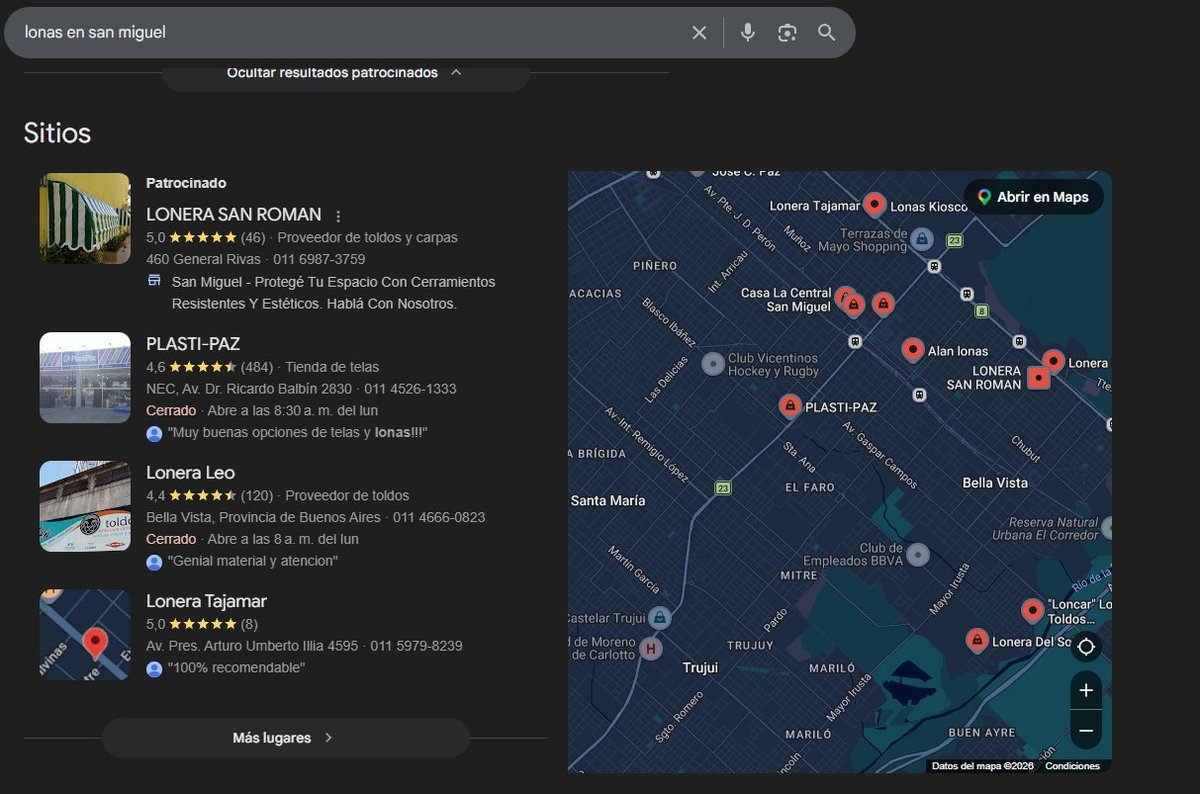
Task: Click the Club de Empleados BBVA marker
Action: [x=917, y=554]
